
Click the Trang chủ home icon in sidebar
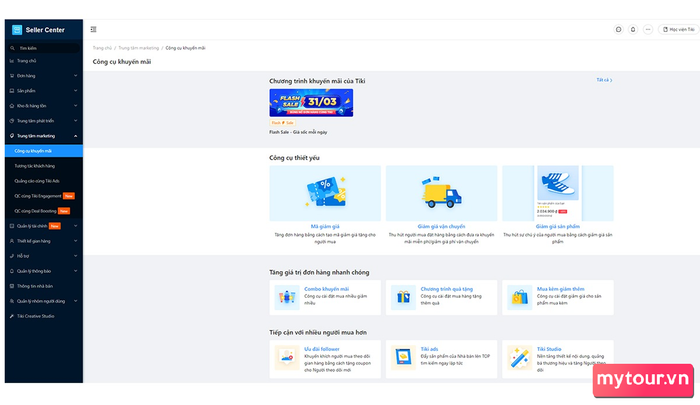coord(12,61)
